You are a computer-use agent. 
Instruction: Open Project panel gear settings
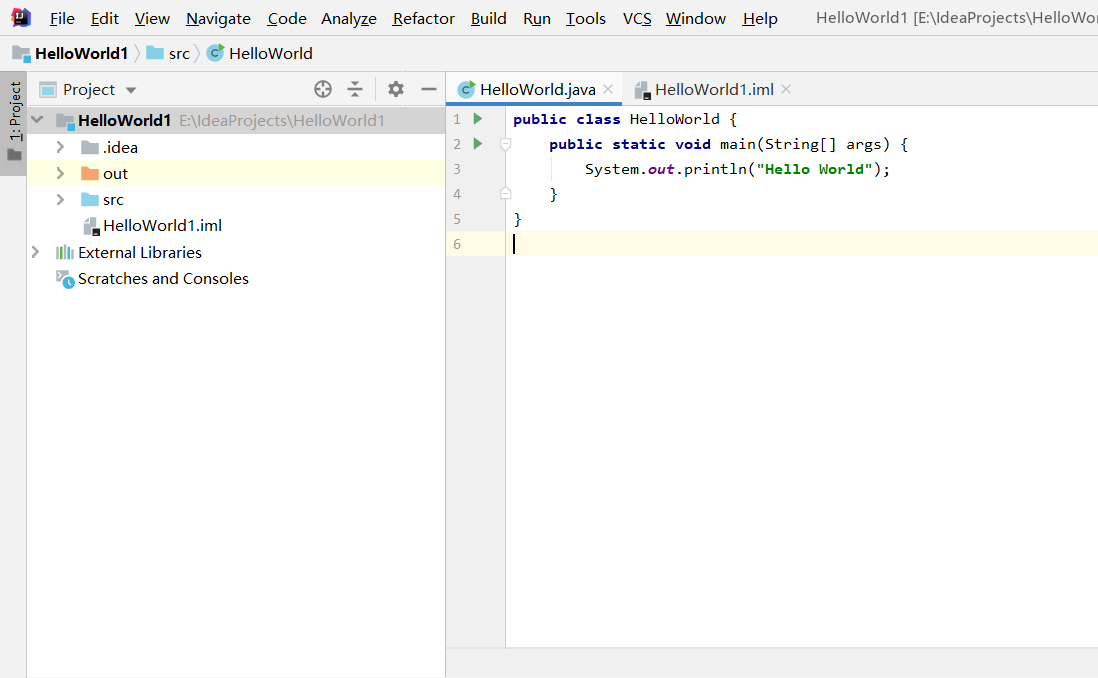pyautogui.click(x=396, y=89)
